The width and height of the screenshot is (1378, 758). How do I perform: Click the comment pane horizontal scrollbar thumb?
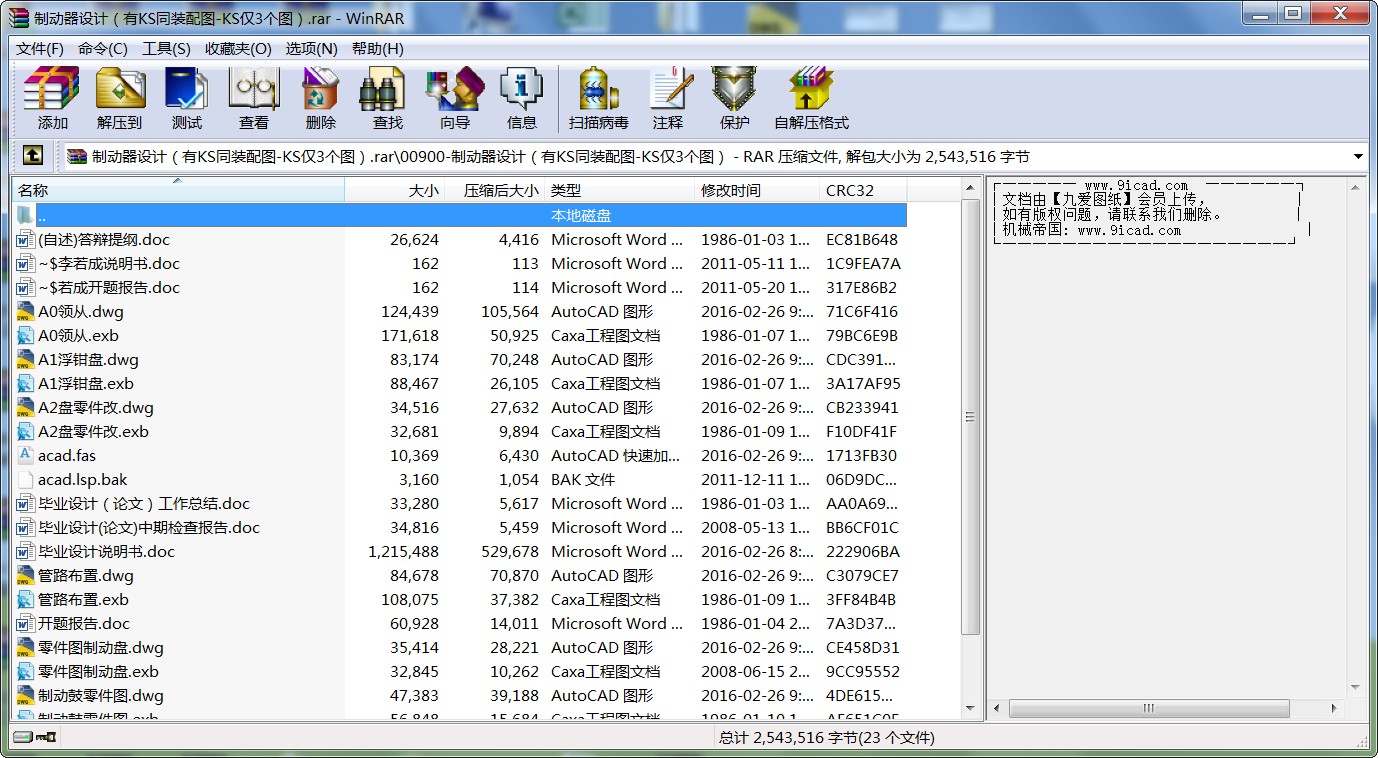pos(1148,708)
